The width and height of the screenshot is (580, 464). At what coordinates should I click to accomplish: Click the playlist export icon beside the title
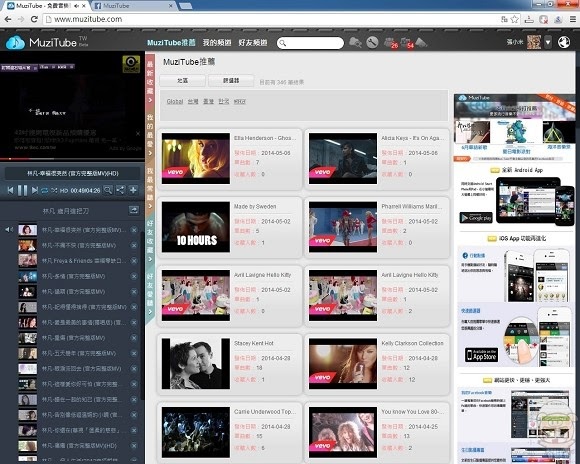[134, 210]
